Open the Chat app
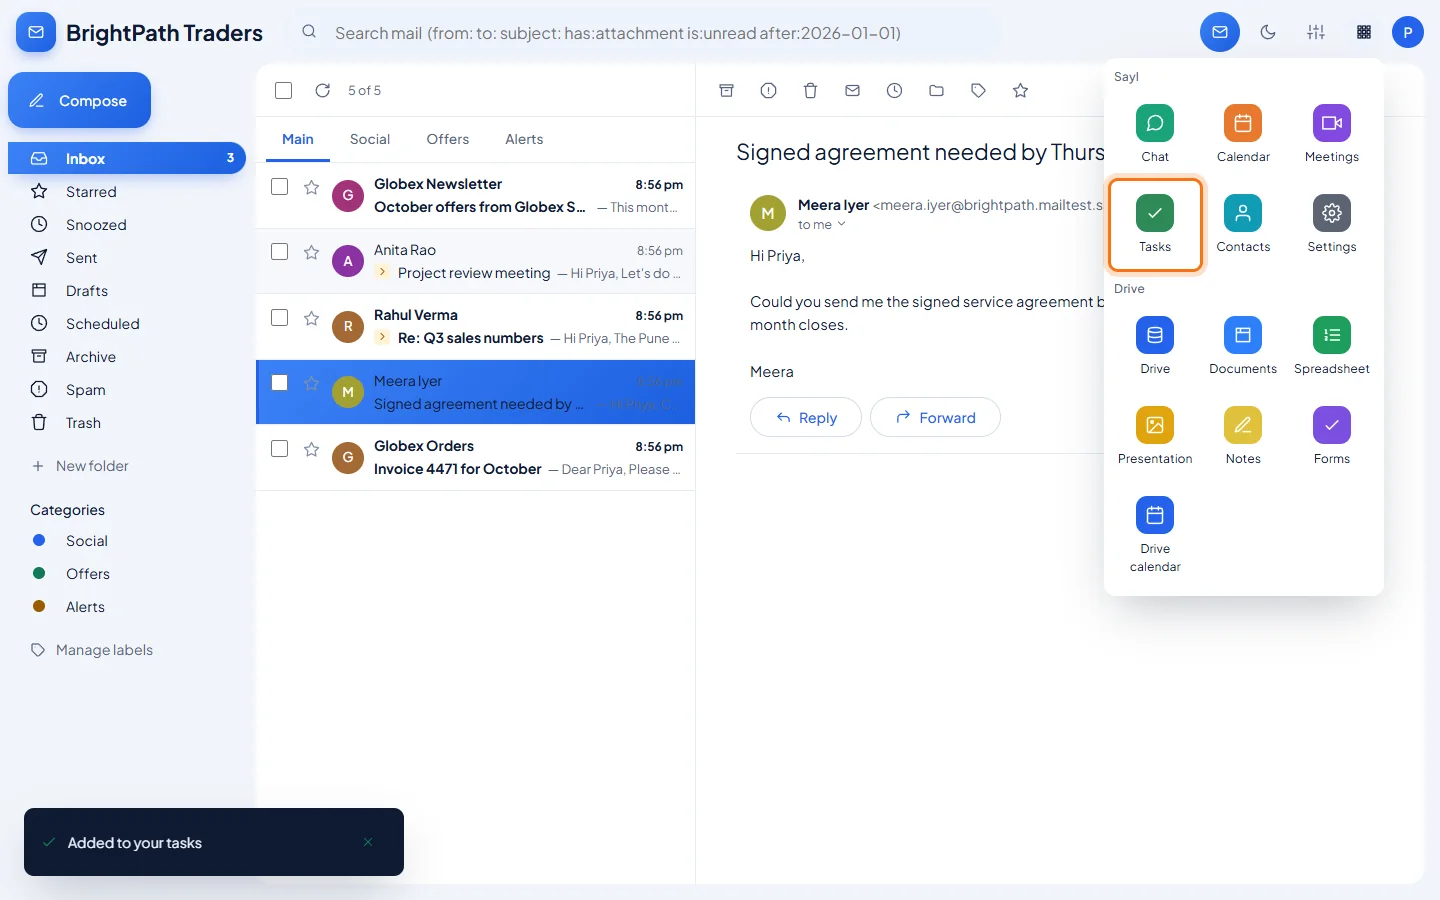 tap(1155, 134)
